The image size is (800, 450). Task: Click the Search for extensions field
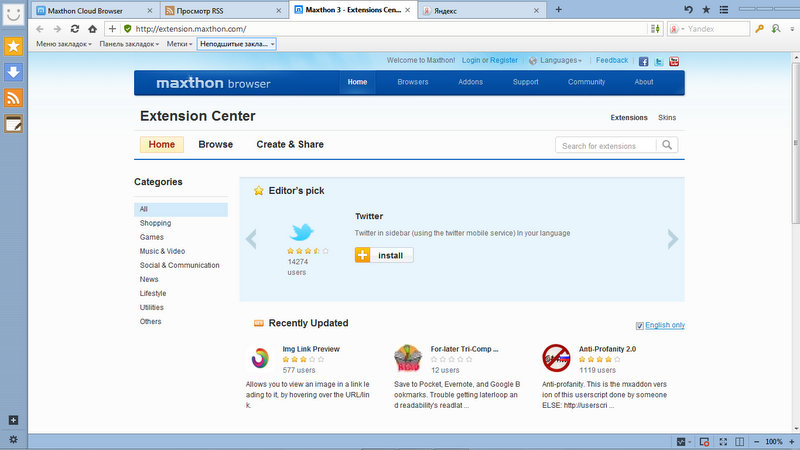[x=606, y=145]
